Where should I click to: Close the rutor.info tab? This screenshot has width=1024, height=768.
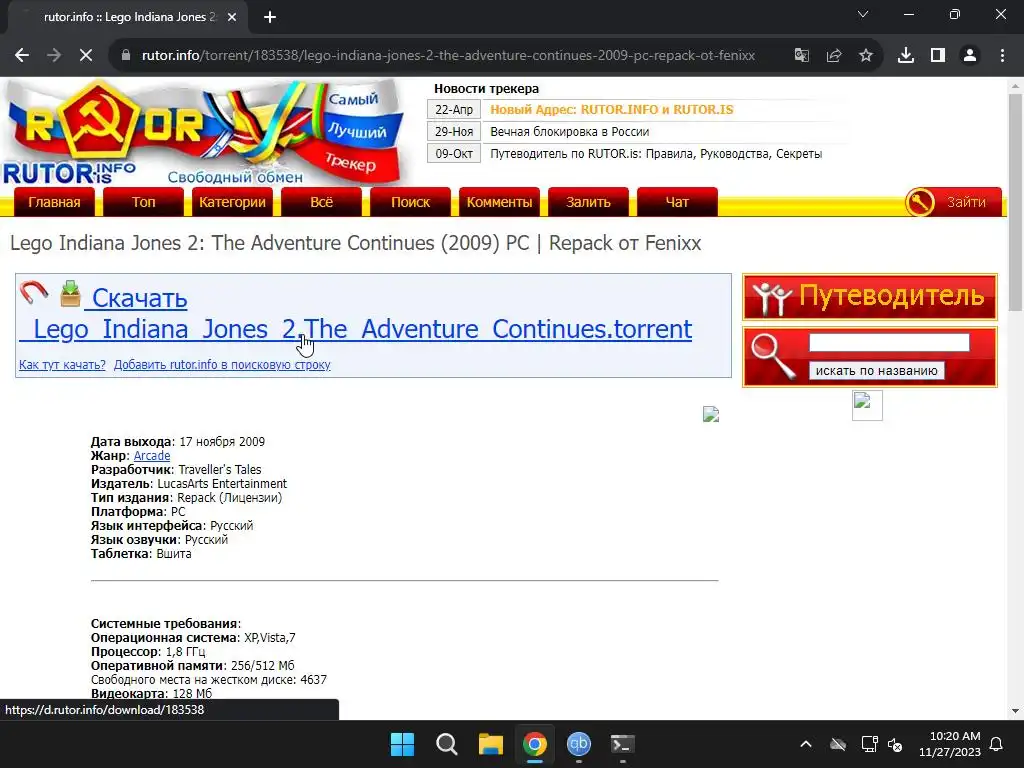[x=232, y=17]
